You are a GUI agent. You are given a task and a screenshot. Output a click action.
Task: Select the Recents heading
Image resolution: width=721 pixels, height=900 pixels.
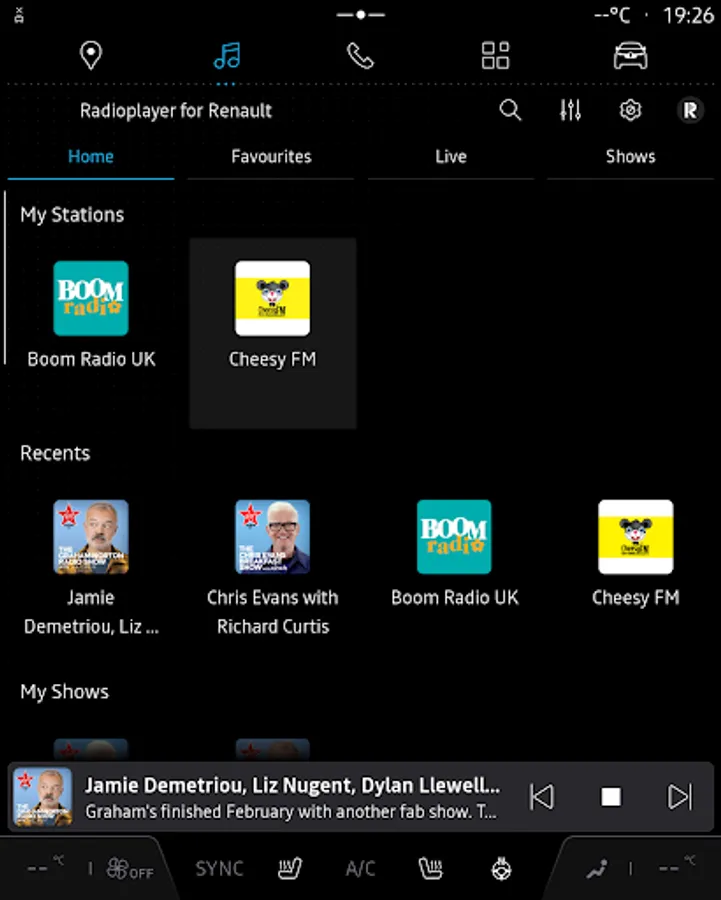pos(55,453)
